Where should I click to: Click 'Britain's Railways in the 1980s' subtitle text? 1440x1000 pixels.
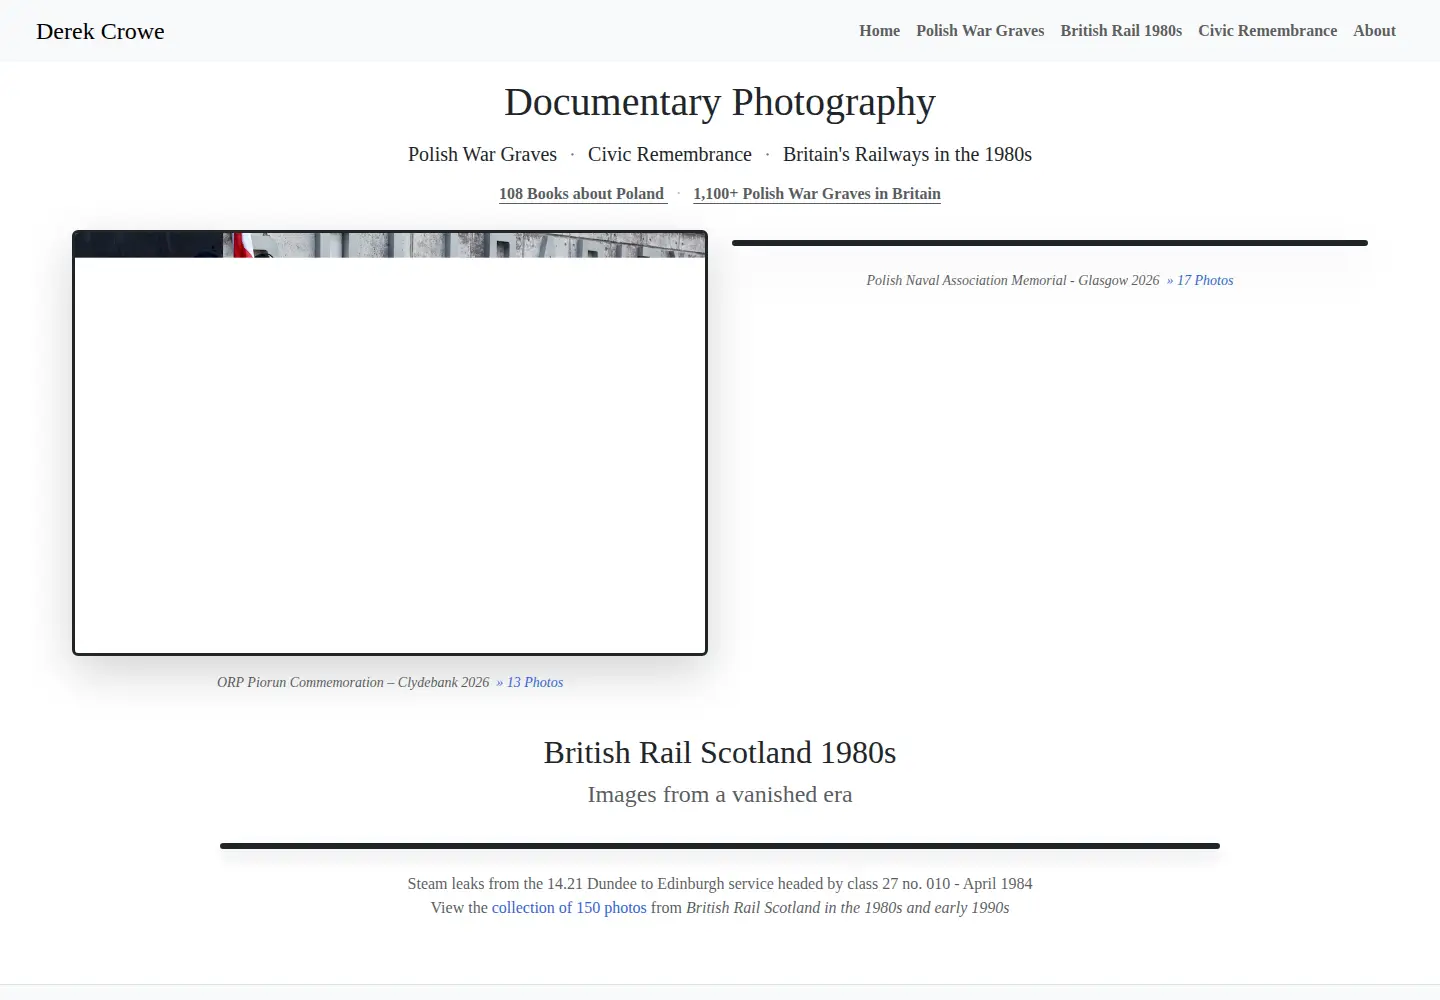[907, 154]
